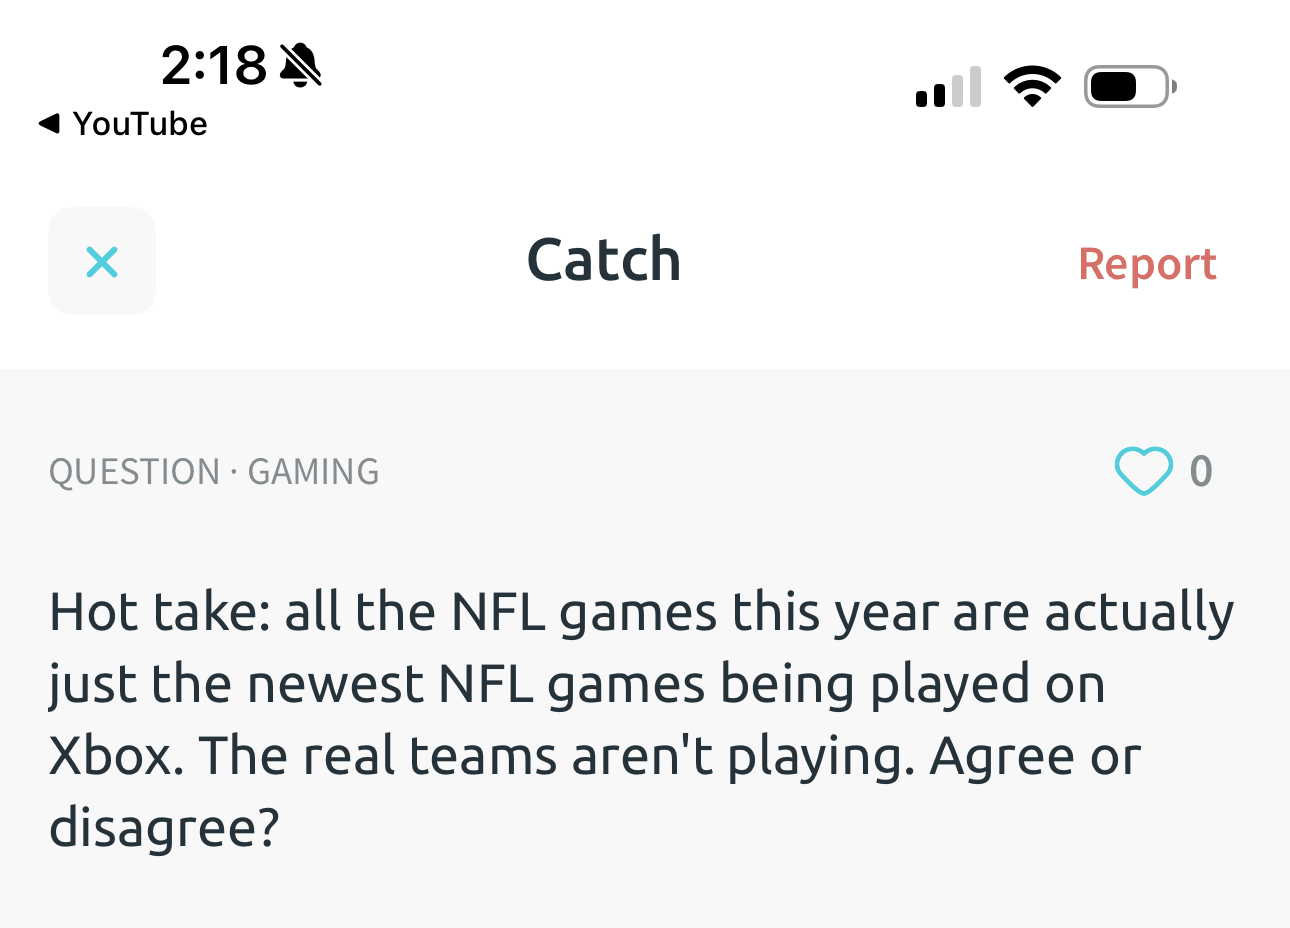Tap the cellular signal bars icon
Viewport: 1290px width, 928px height.
tap(948, 88)
